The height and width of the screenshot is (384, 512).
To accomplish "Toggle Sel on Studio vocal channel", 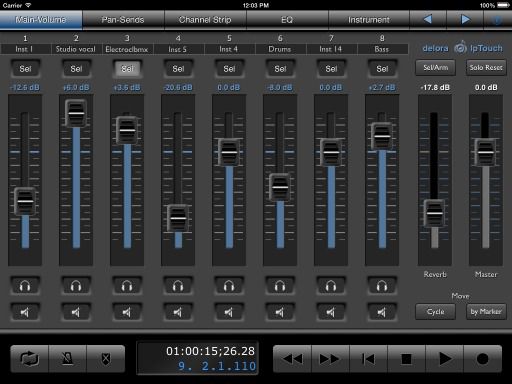I will (76, 69).
